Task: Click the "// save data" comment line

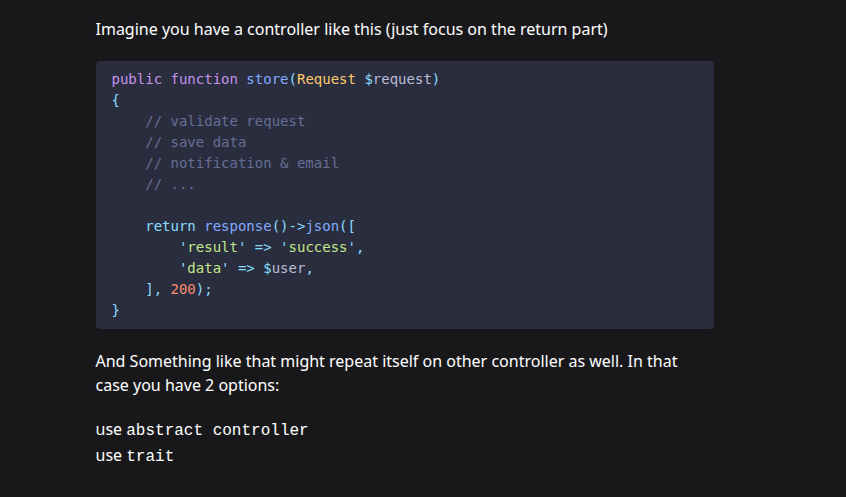Action: (x=196, y=142)
